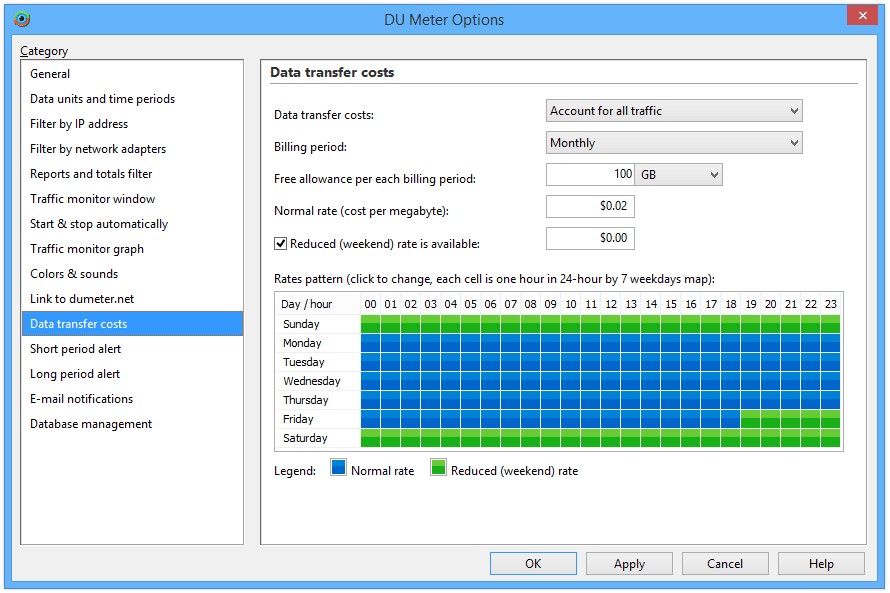Click the DU Meter app icon in title bar
890x593 pixels.
pyautogui.click(x=22, y=19)
